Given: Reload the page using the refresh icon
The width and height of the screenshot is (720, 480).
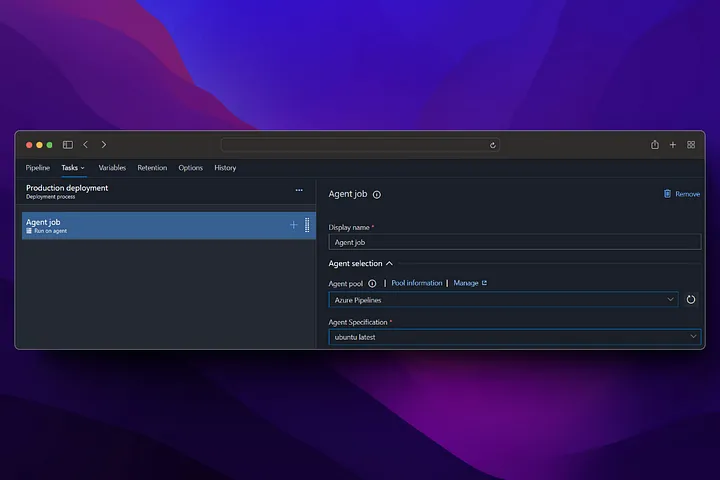Looking at the screenshot, I should (493, 145).
